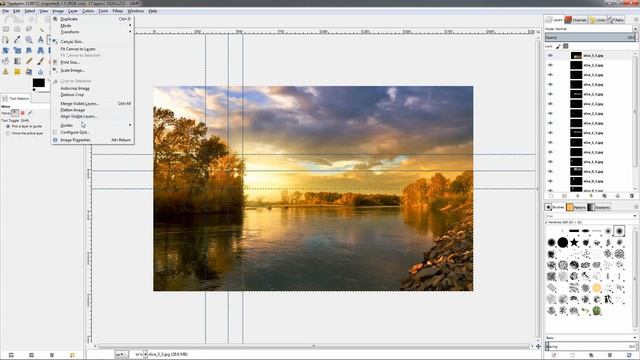This screenshot has width=640, height=360.
Task: Click the refresh brushes icon
Action: [629, 355]
